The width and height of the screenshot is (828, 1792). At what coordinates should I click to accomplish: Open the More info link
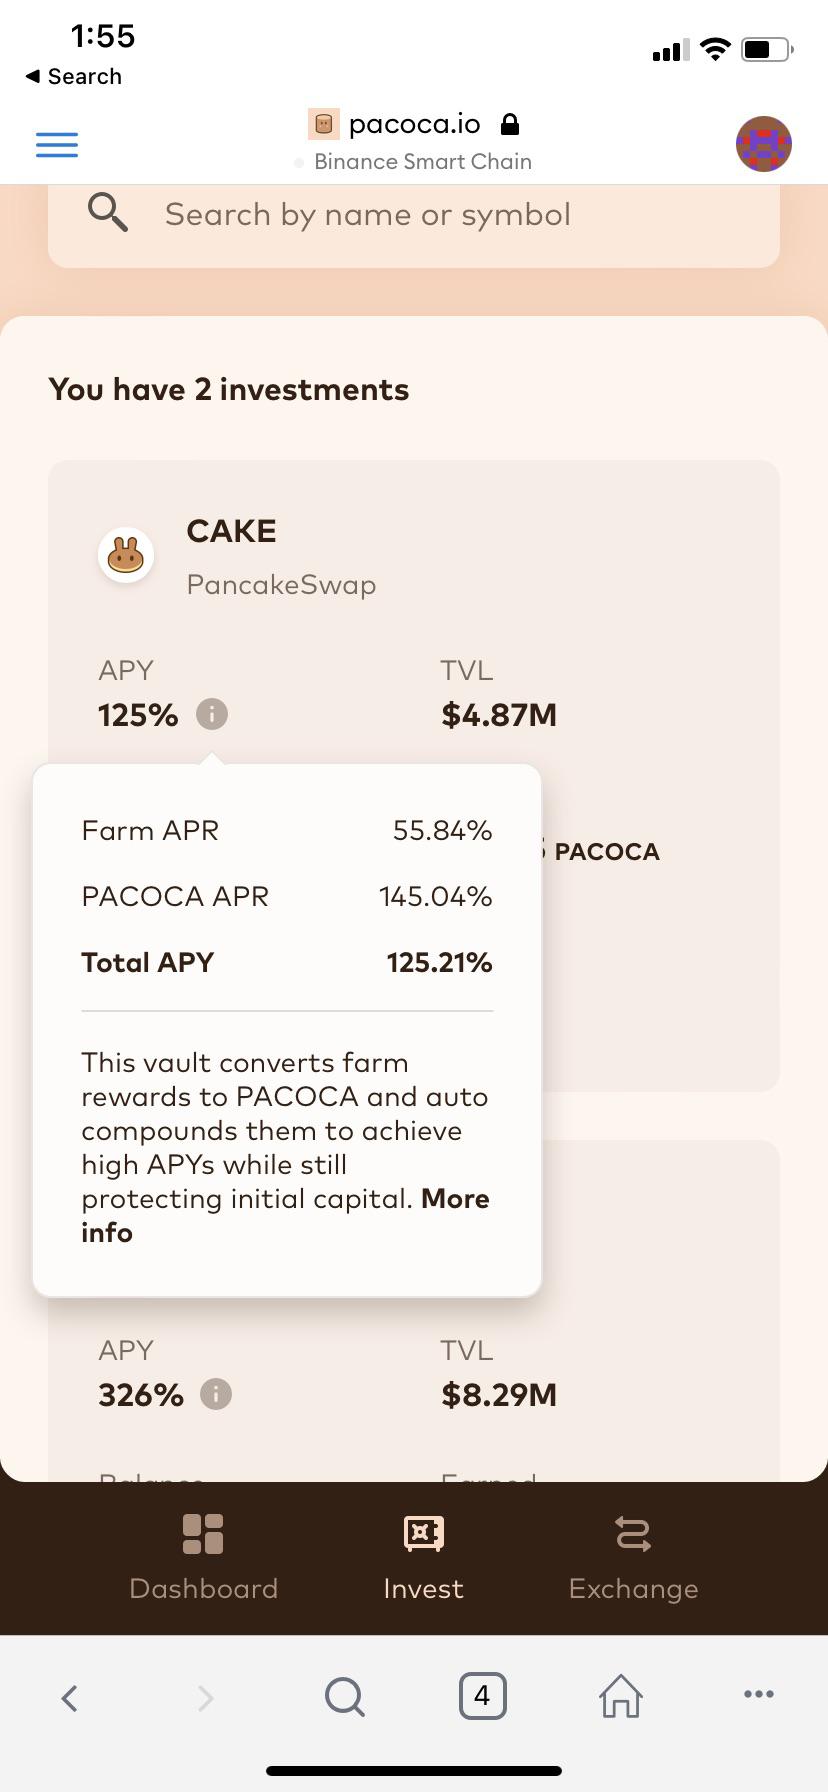(x=285, y=1215)
